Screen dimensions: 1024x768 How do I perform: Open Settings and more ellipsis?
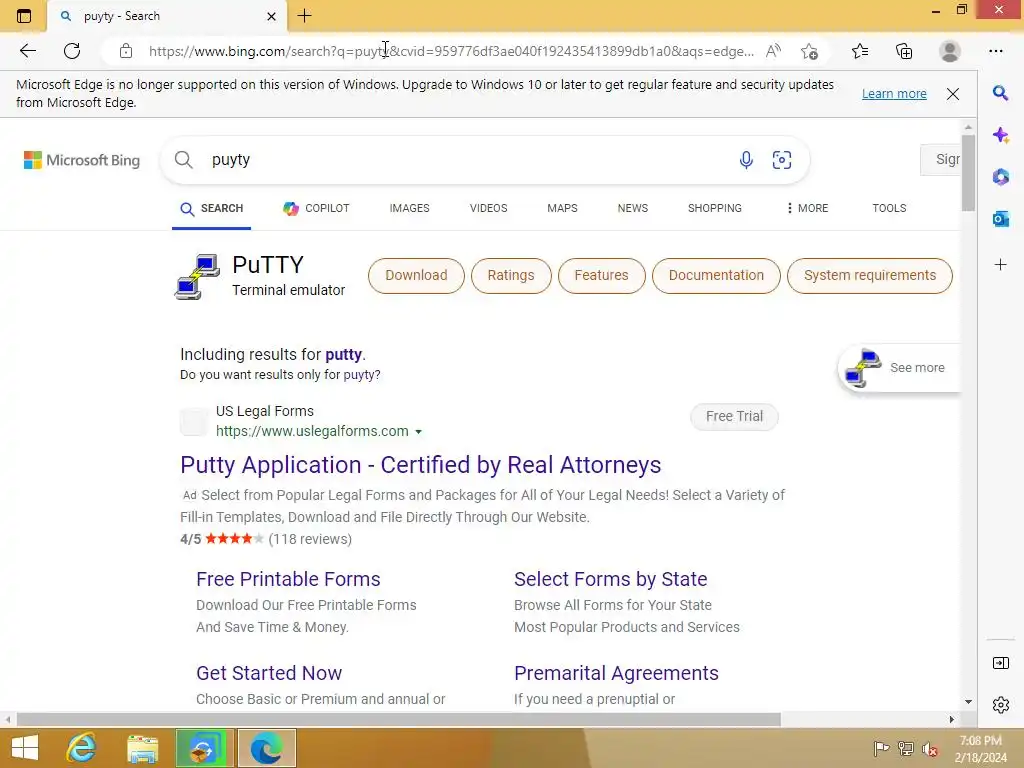(x=995, y=51)
